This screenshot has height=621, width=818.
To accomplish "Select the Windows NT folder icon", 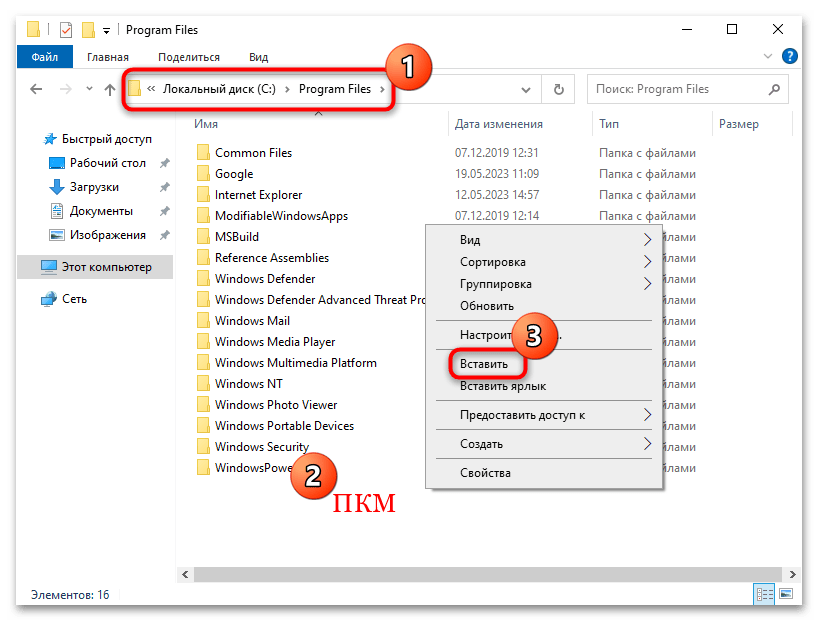I will (x=203, y=384).
